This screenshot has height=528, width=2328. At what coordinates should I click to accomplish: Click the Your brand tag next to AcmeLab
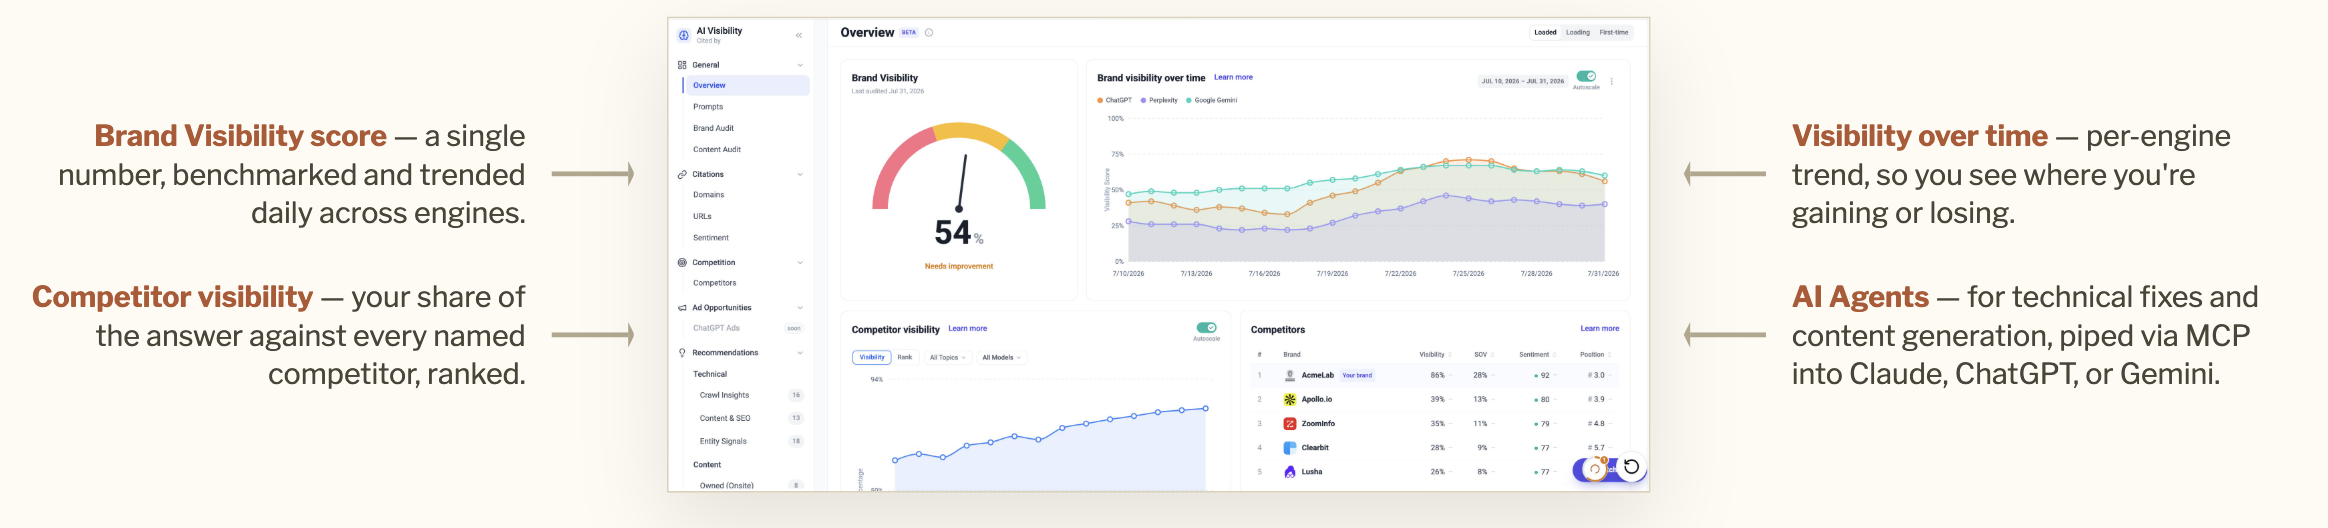tap(1357, 375)
